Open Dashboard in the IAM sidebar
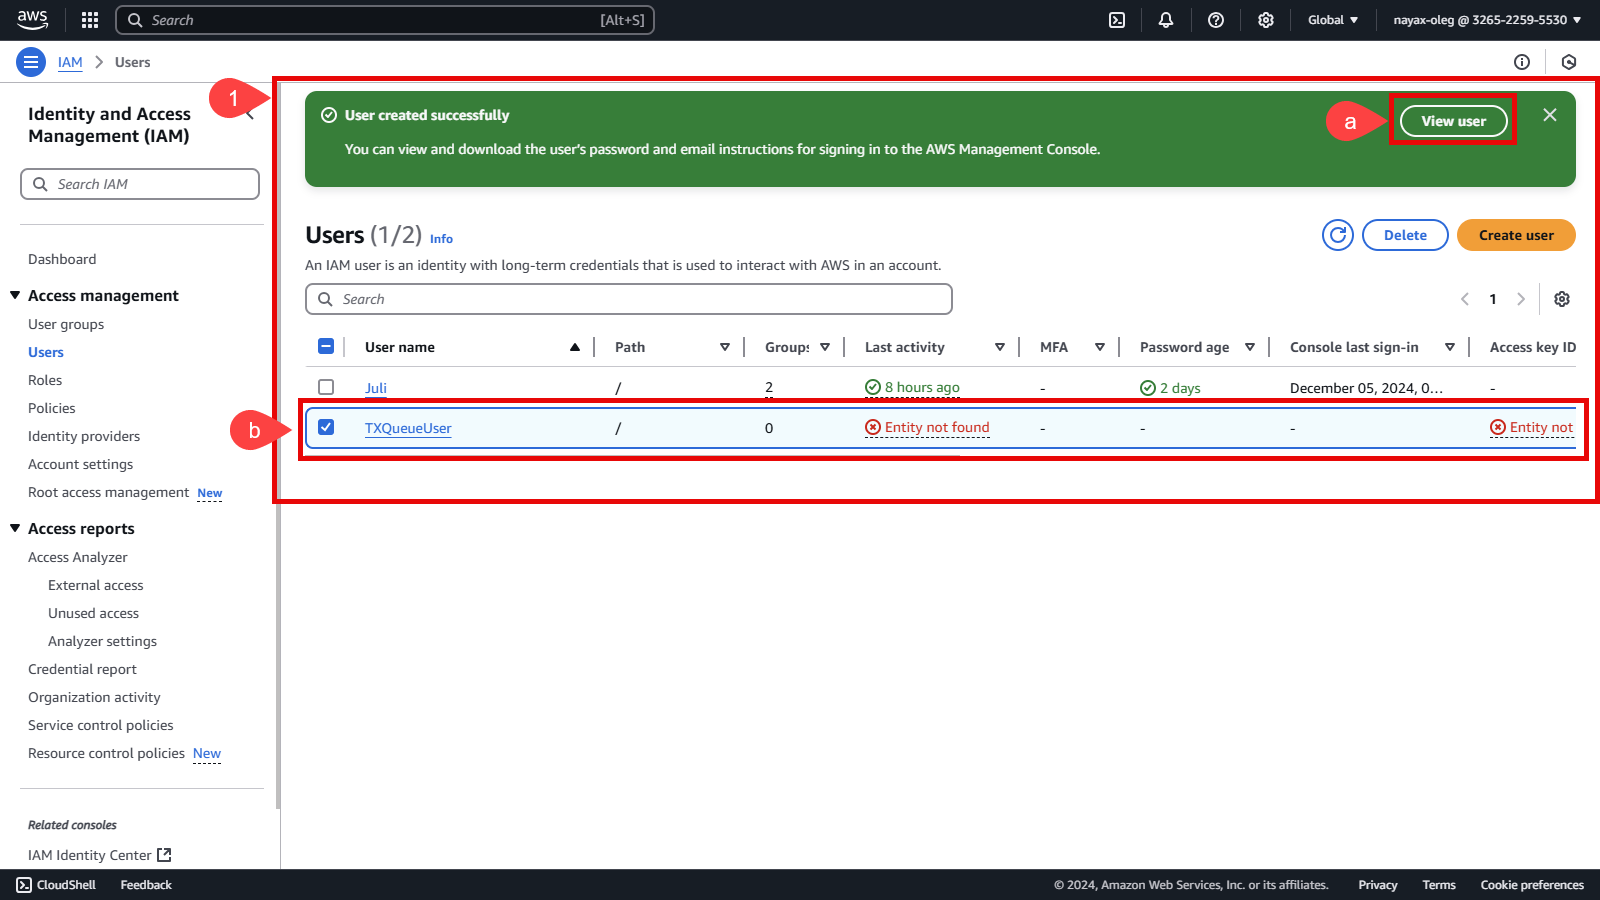1600x900 pixels. point(62,259)
